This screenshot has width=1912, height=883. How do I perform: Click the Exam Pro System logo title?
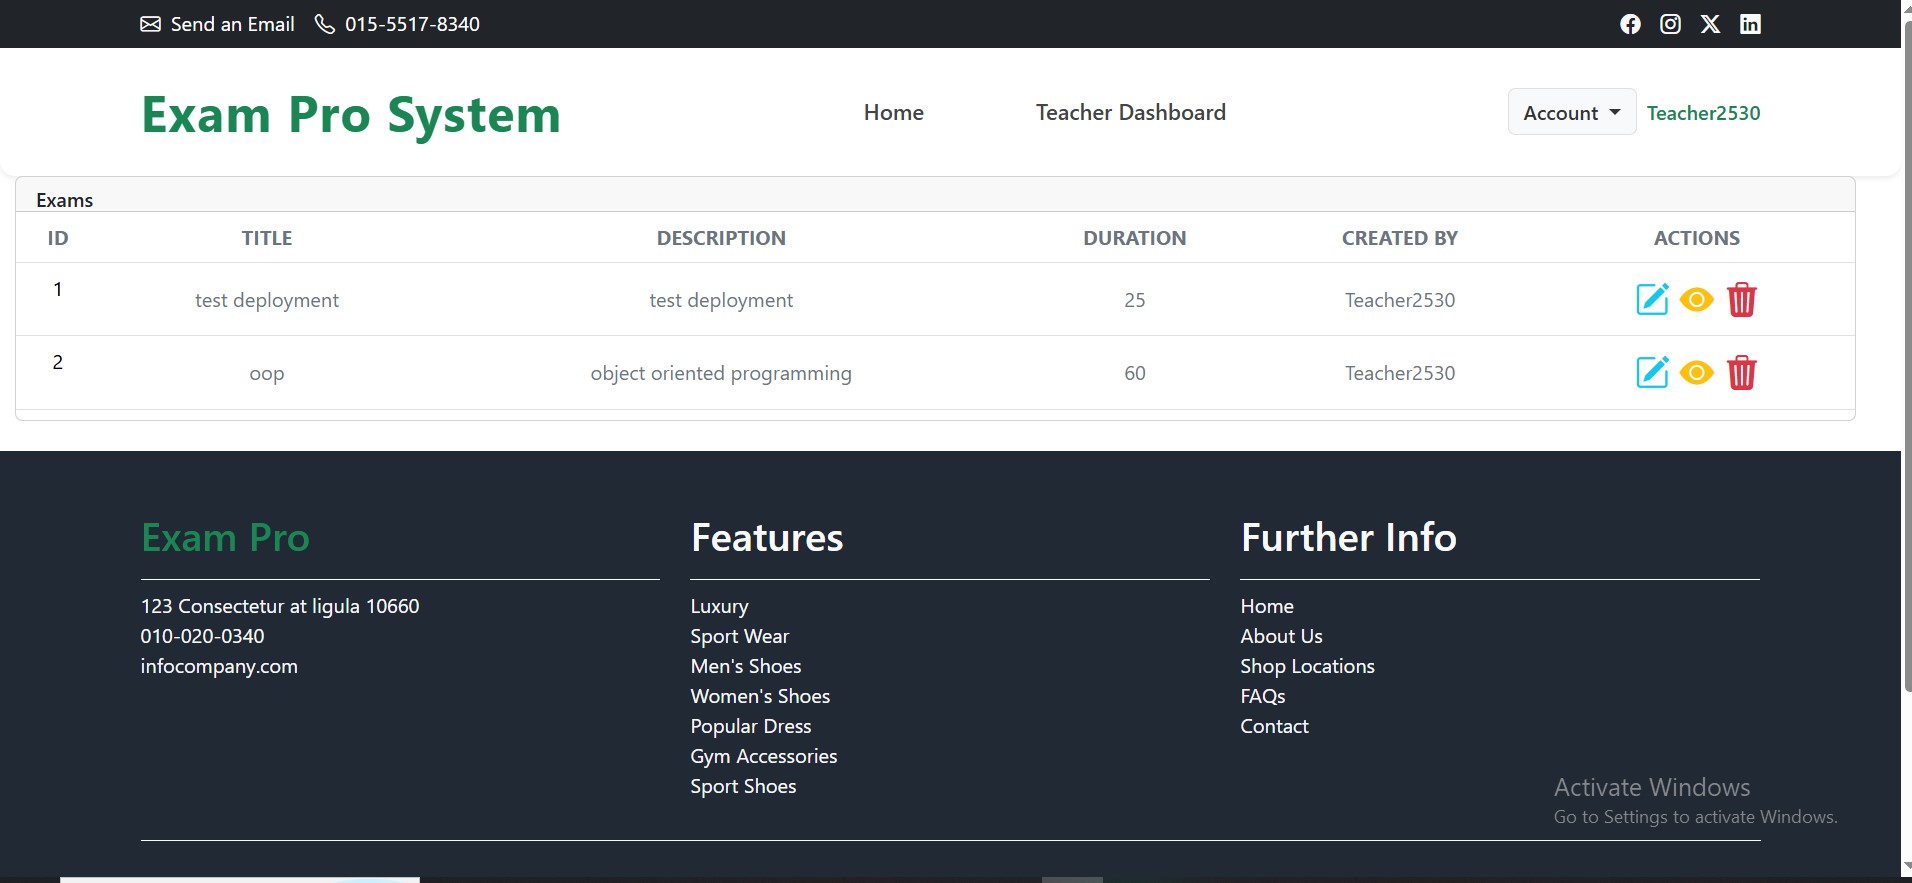(351, 114)
